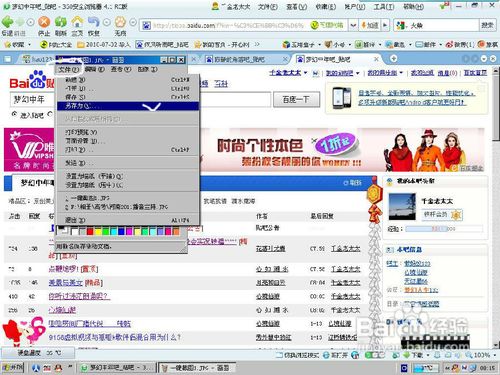
Task: Click the Baidu search submit button
Action: (x=296, y=99)
